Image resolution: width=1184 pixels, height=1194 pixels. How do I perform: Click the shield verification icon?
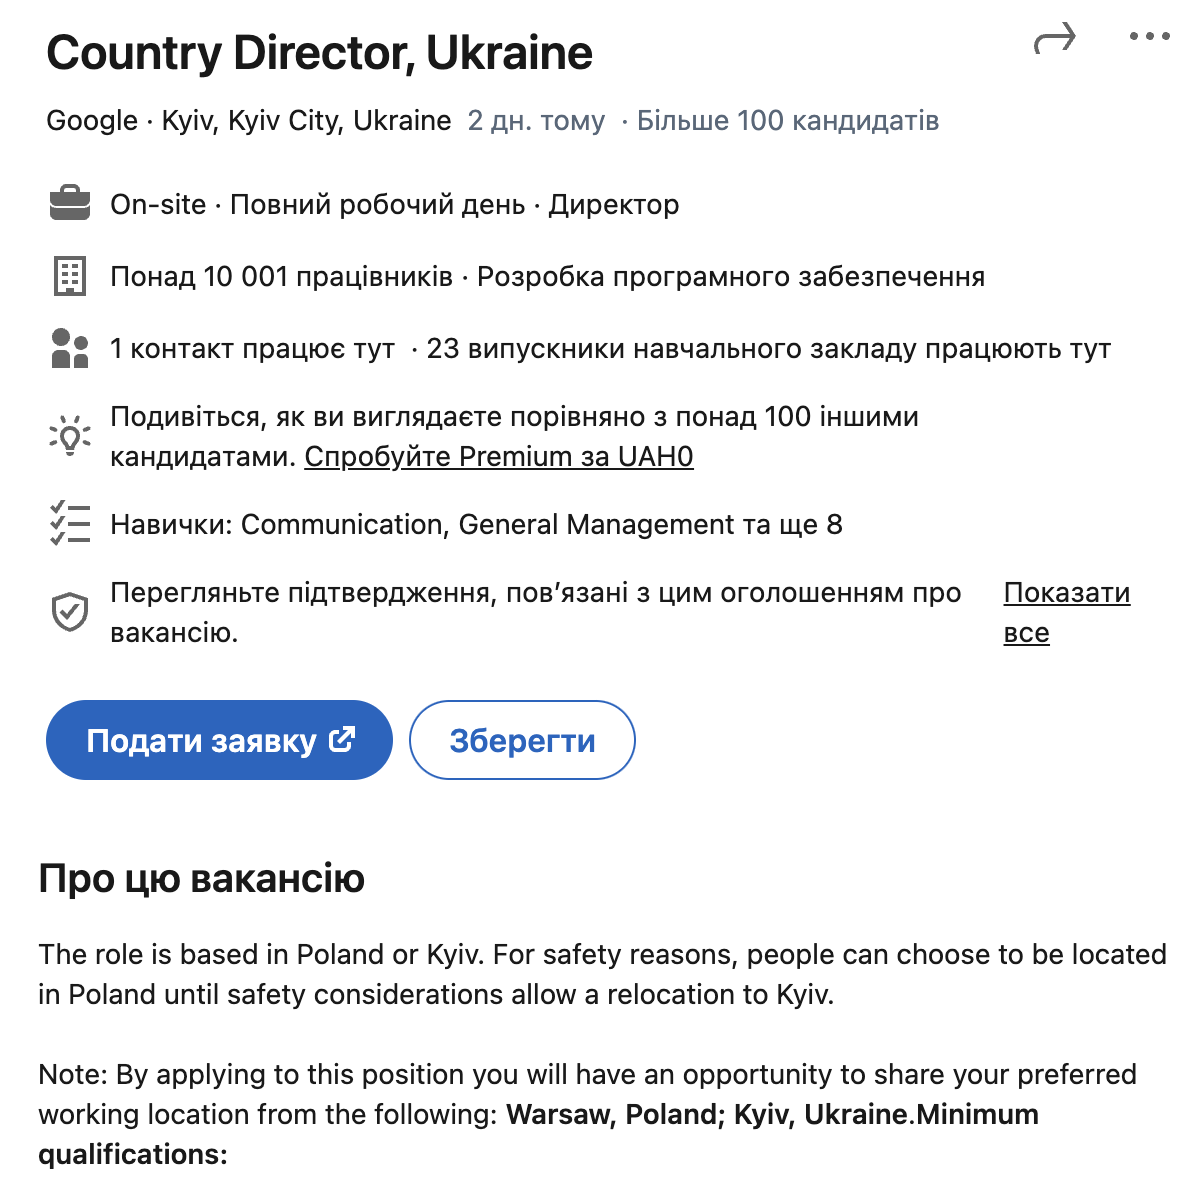69,613
